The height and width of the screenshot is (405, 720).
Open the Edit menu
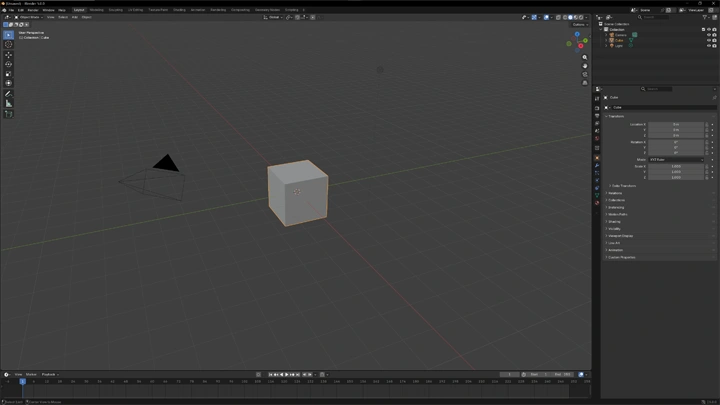20,10
